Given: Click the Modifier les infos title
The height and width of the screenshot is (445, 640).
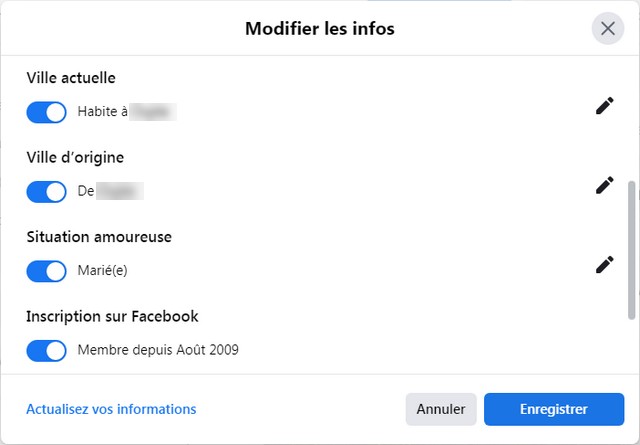Looking at the screenshot, I should (320, 29).
